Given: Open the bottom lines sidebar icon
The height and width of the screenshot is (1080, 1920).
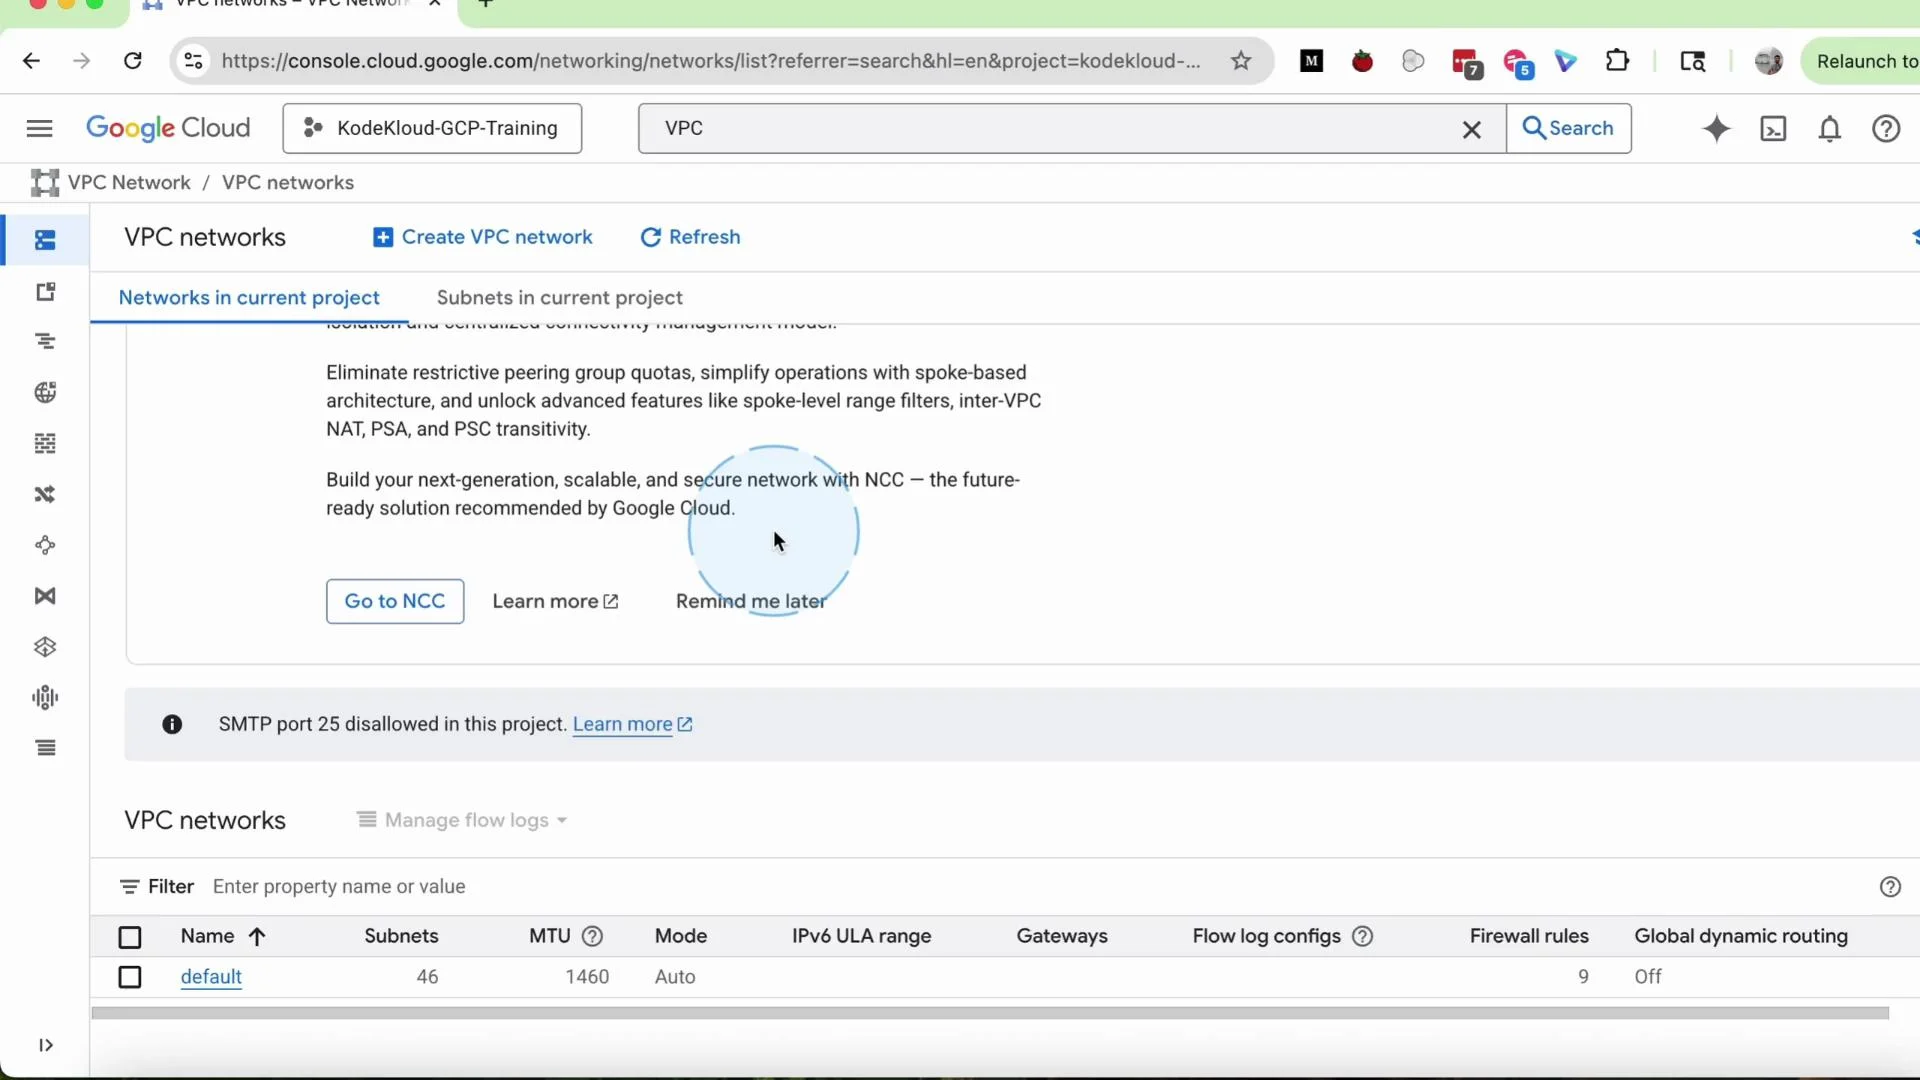Looking at the screenshot, I should click(45, 748).
